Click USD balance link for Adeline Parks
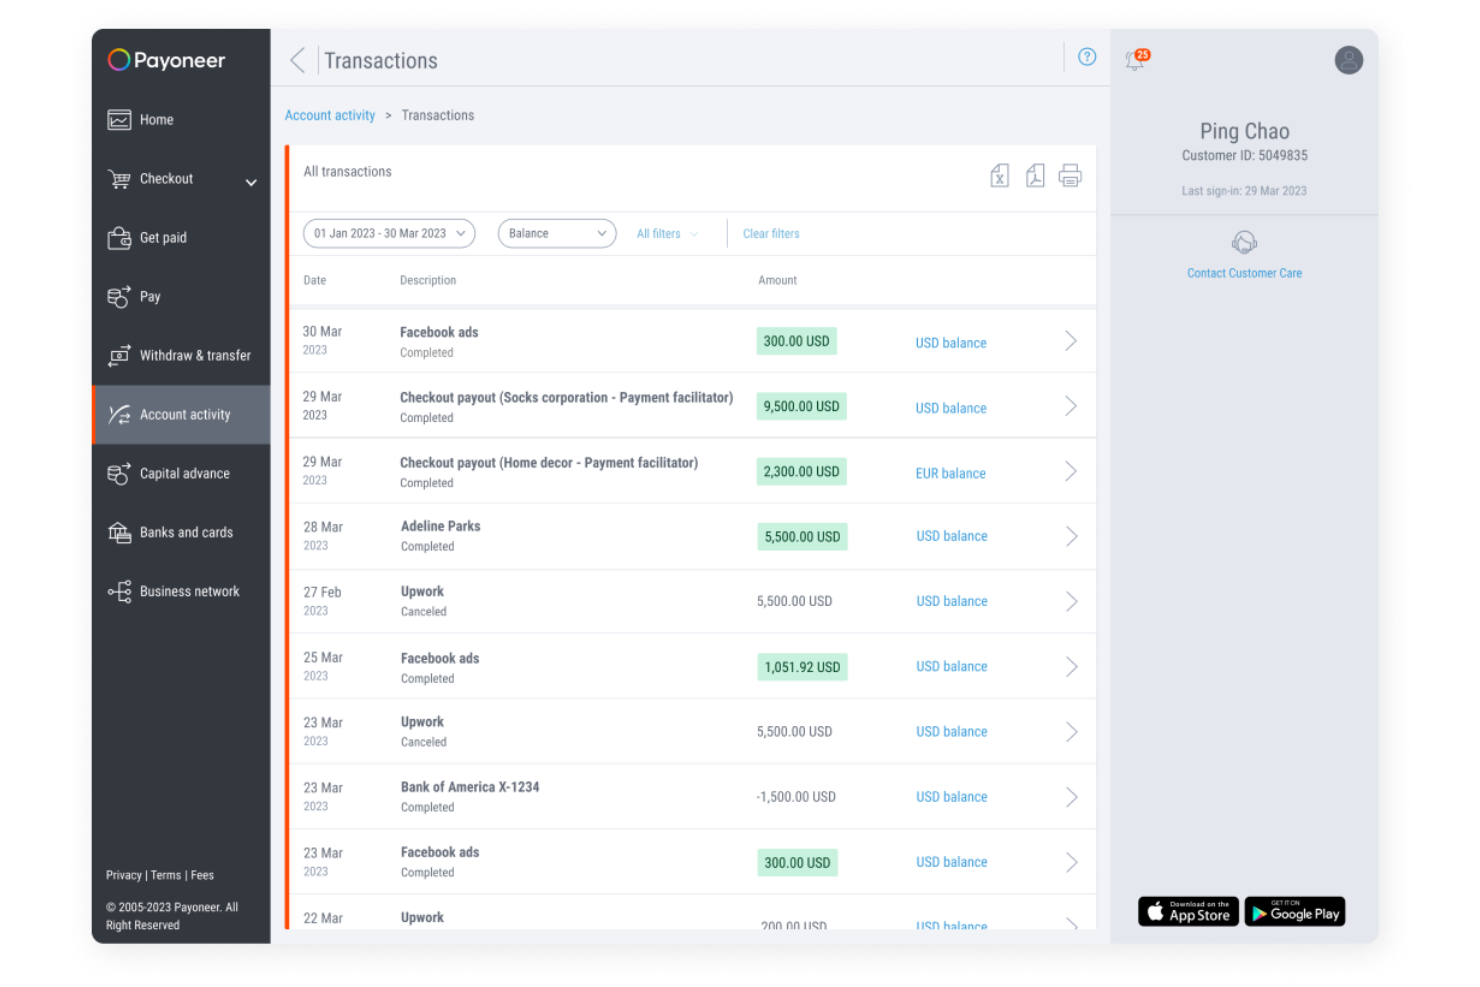Viewport: 1480px width, 987px height. (x=951, y=537)
